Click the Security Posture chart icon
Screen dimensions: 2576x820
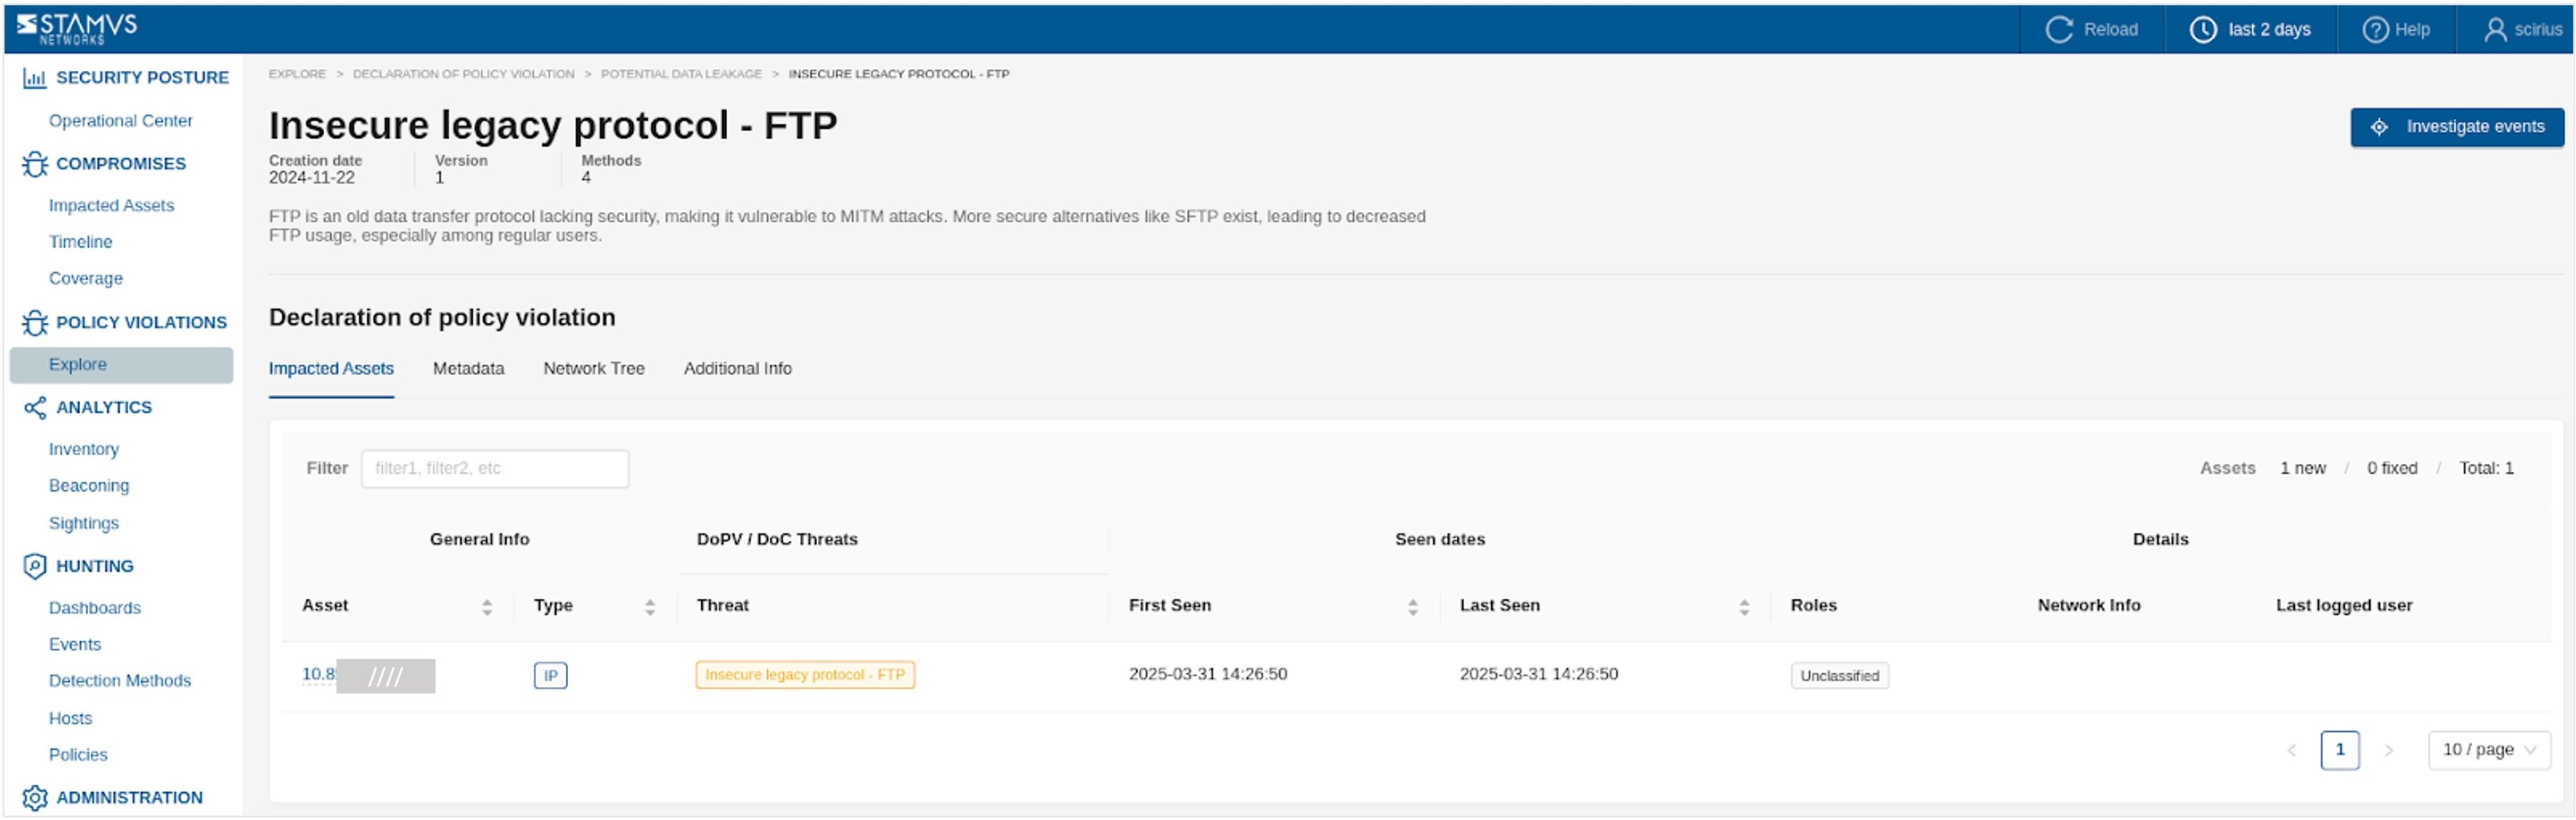coord(36,77)
